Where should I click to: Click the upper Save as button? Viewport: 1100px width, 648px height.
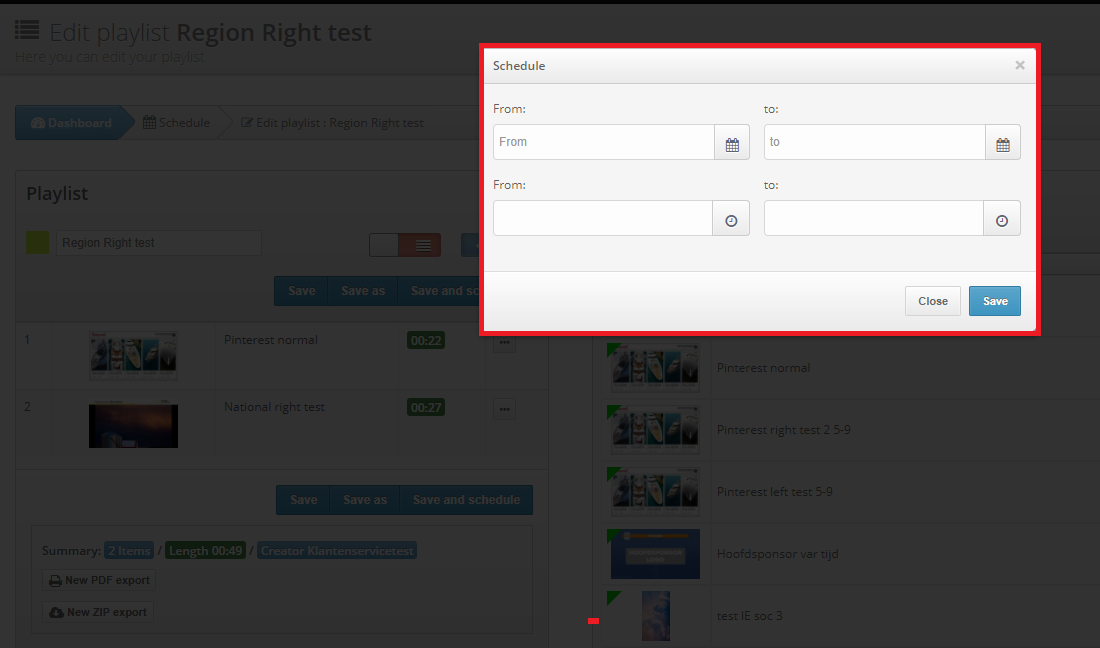point(363,291)
